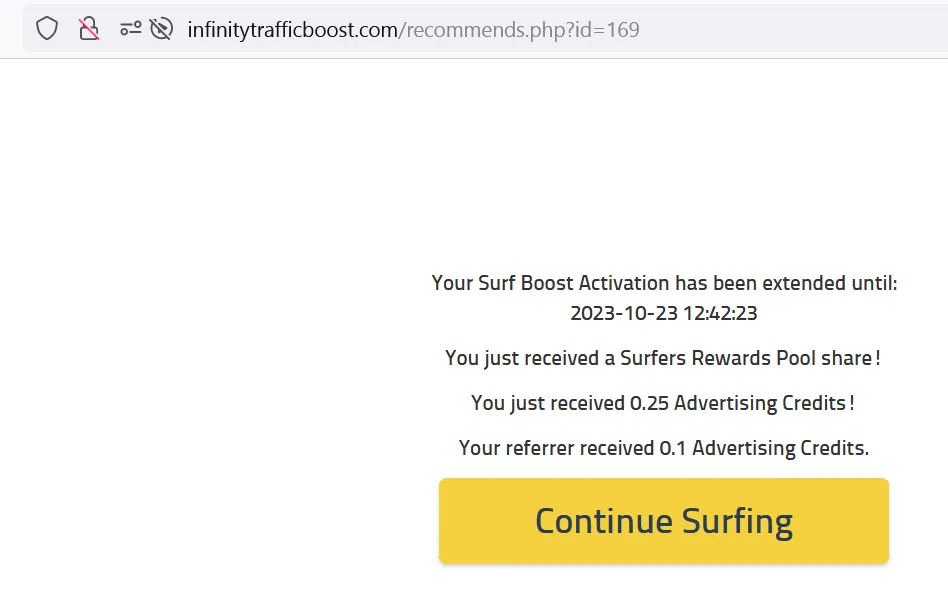The height and width of the screenshot is (607, 948).
Task: Click the insecure connection padlock icon
Action: pos(89,29)
